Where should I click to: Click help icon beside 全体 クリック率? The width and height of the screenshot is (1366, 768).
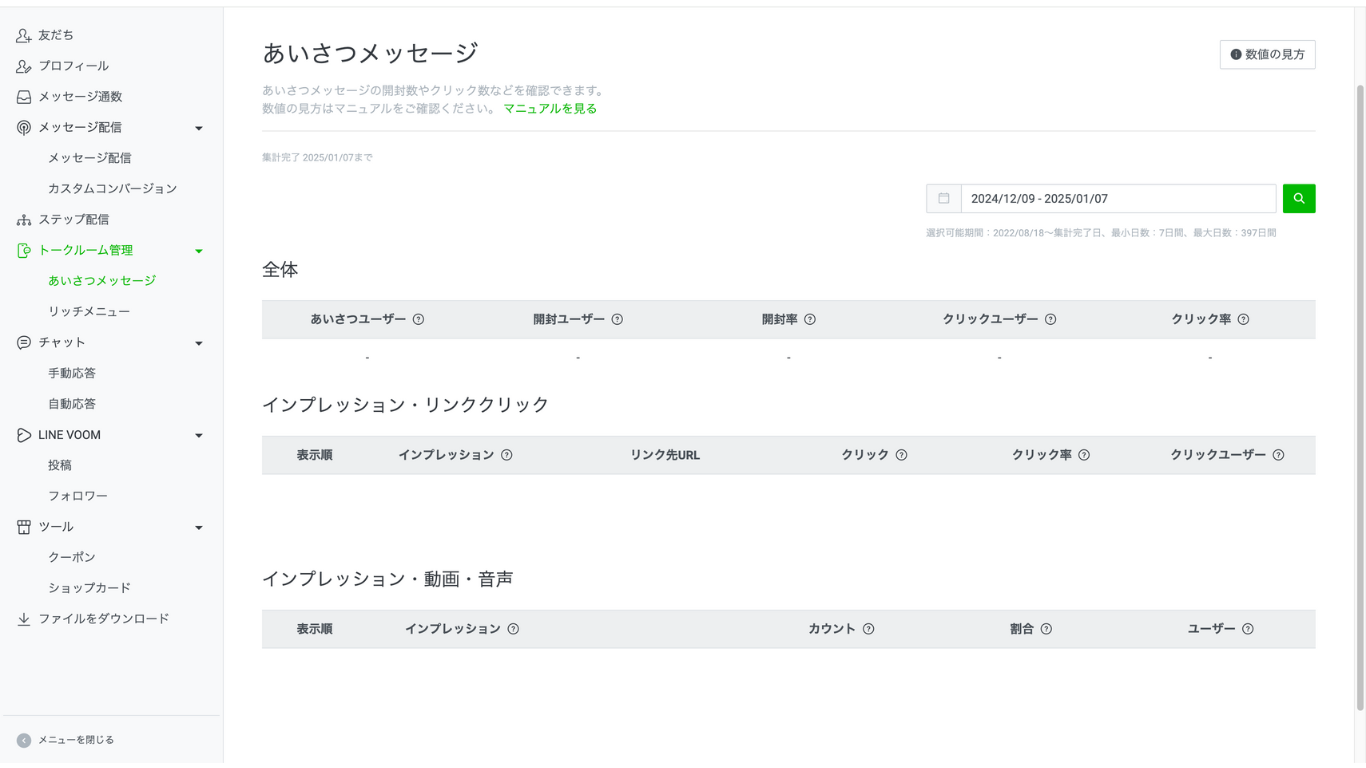pos(1243,319)
